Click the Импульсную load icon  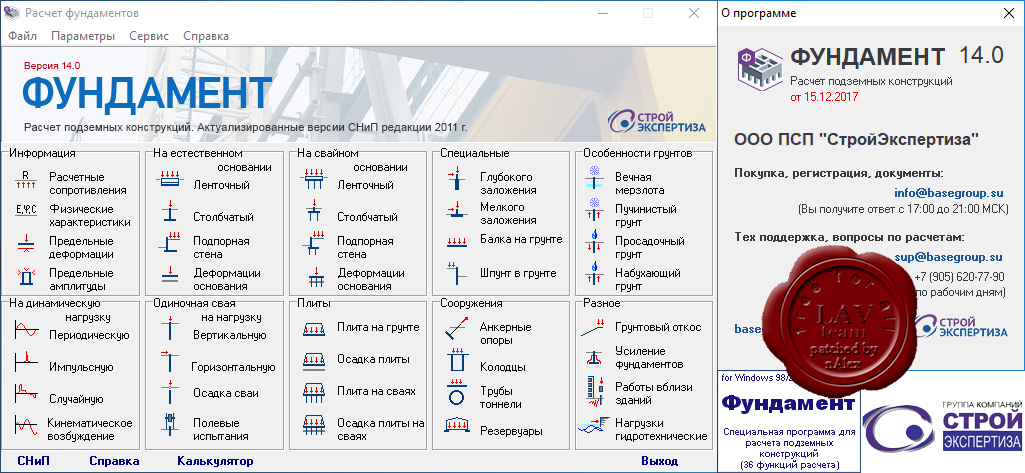pyautogui.click(x=26, y=361)
